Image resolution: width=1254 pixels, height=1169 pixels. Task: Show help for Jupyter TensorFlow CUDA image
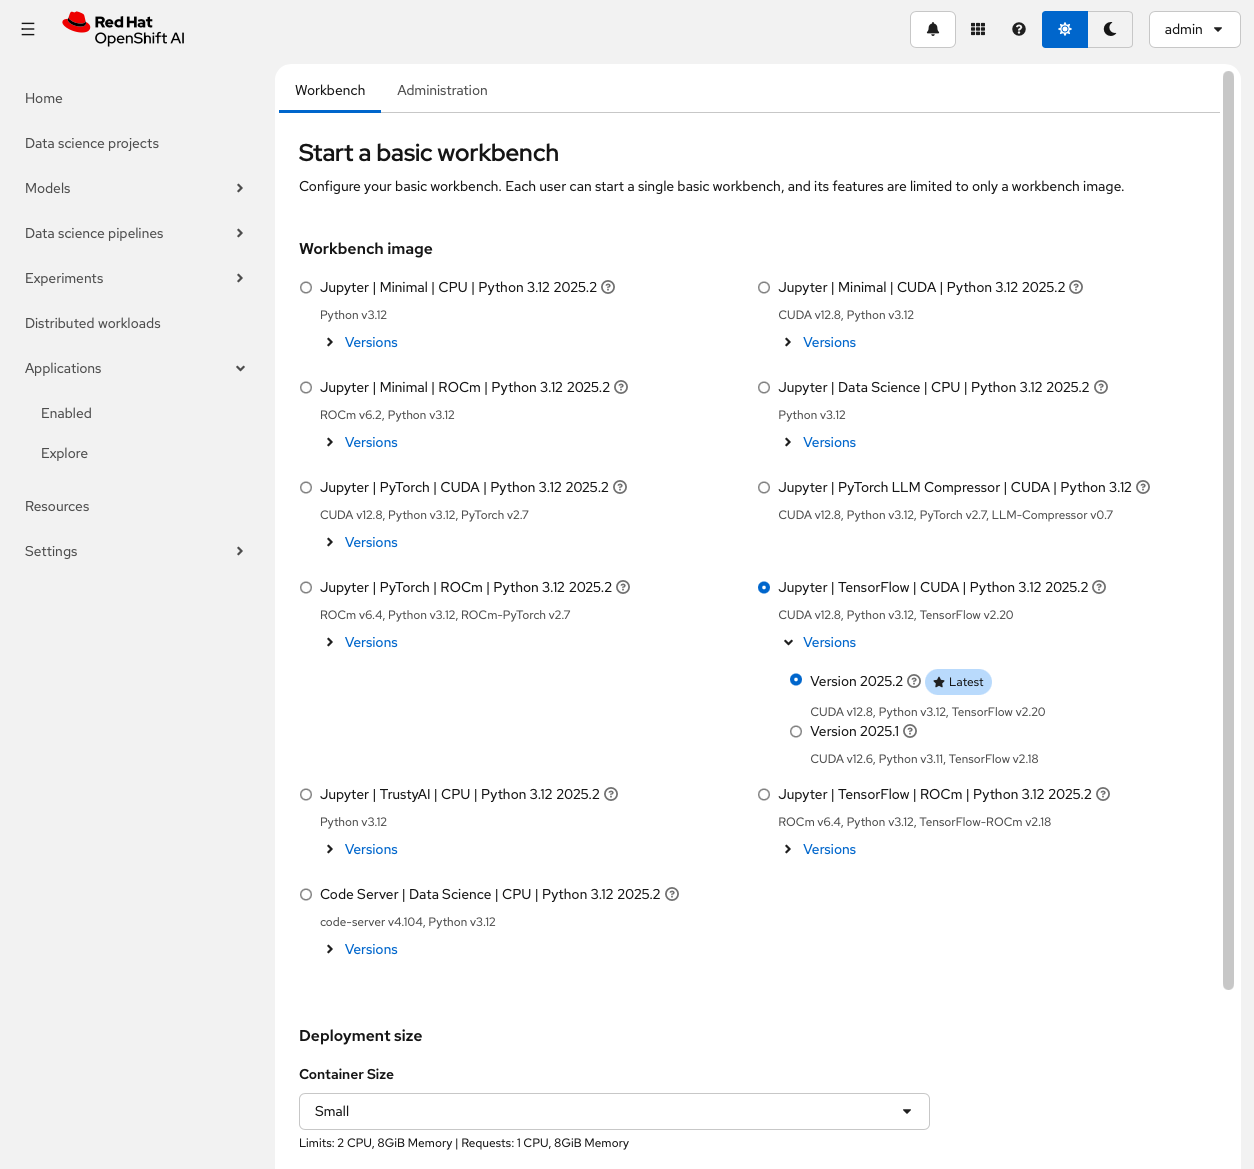tap(1099, 587)
